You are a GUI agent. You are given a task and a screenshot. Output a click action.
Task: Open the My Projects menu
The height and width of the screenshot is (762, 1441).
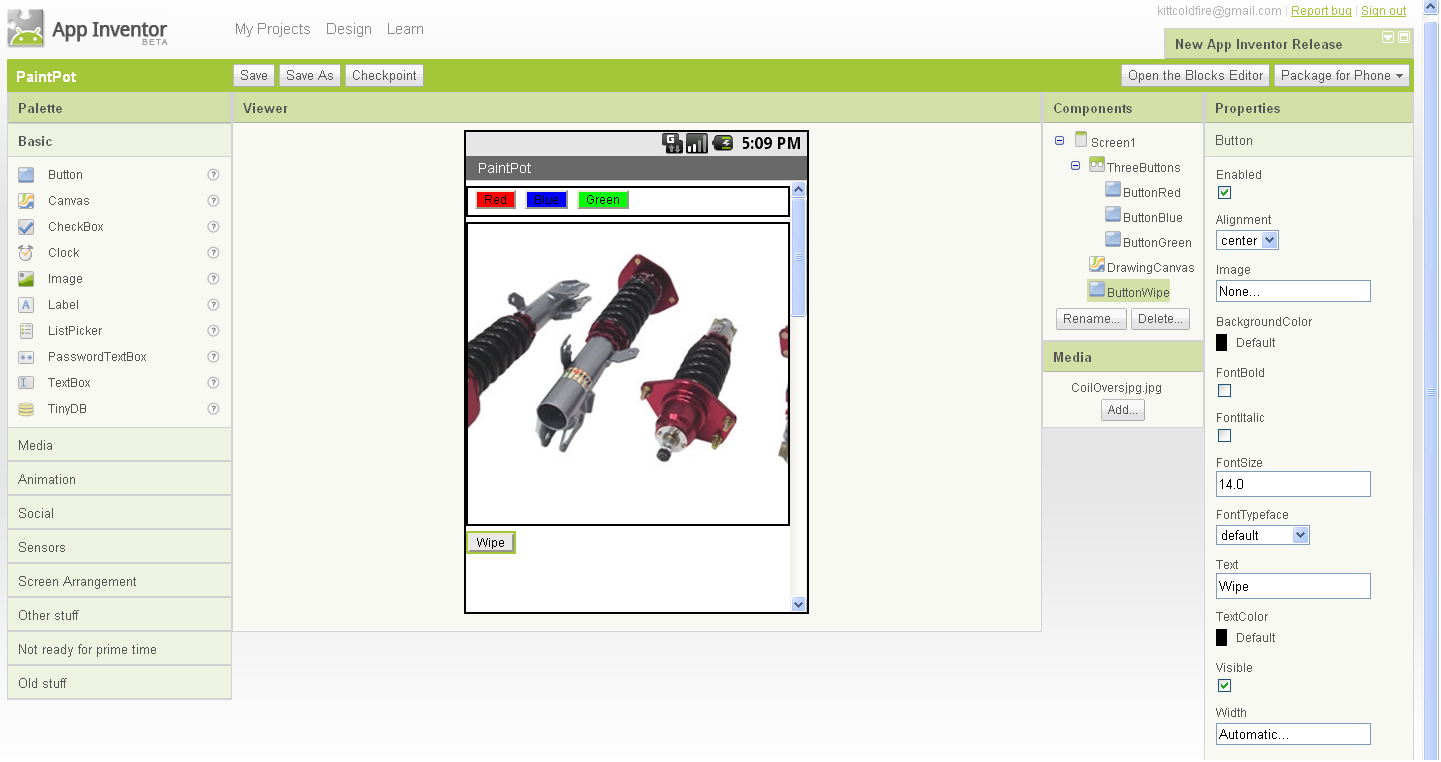272,29
